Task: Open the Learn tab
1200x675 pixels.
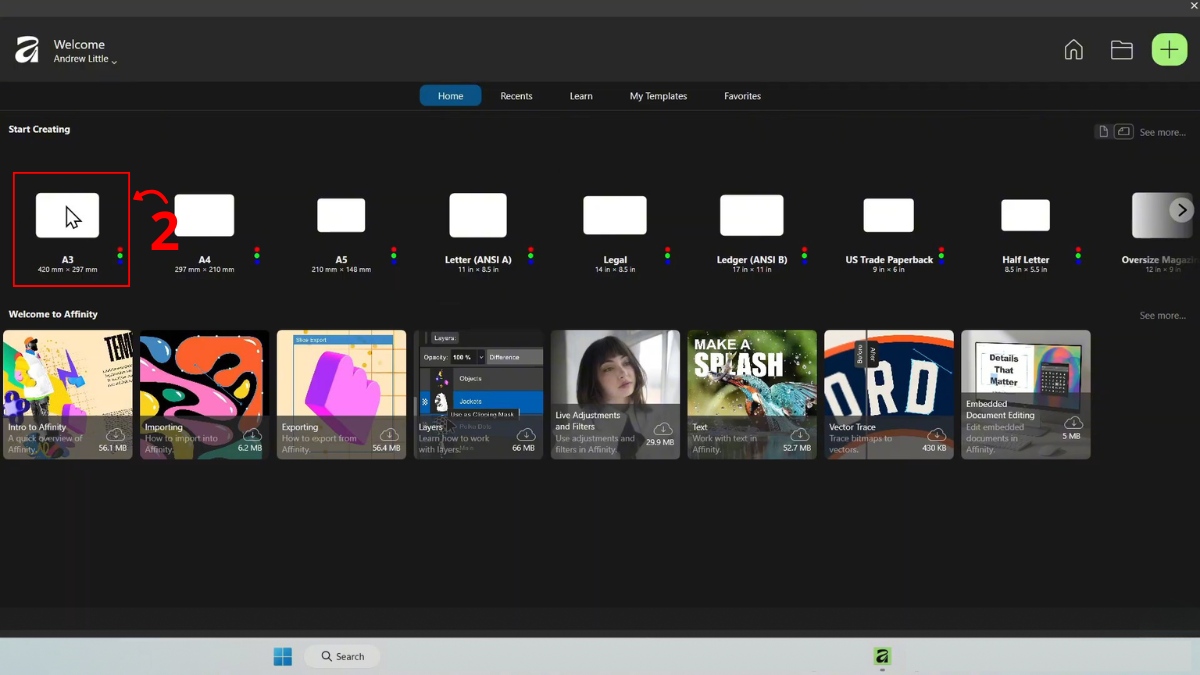Action: [x=581, y=96]
